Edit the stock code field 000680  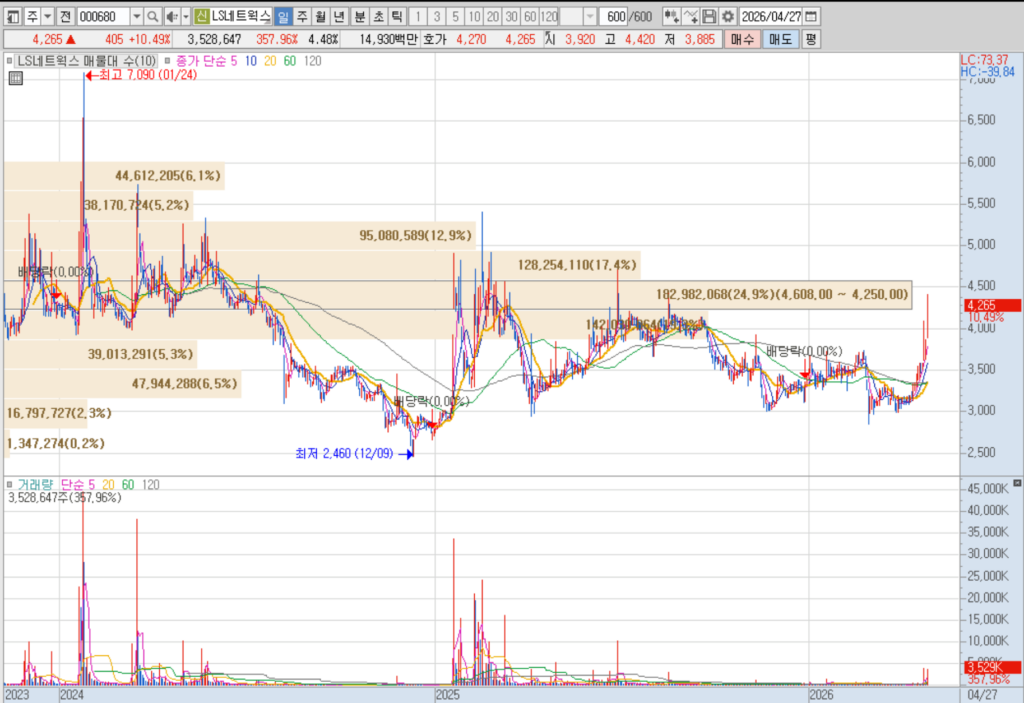click(x=103, y=16)
